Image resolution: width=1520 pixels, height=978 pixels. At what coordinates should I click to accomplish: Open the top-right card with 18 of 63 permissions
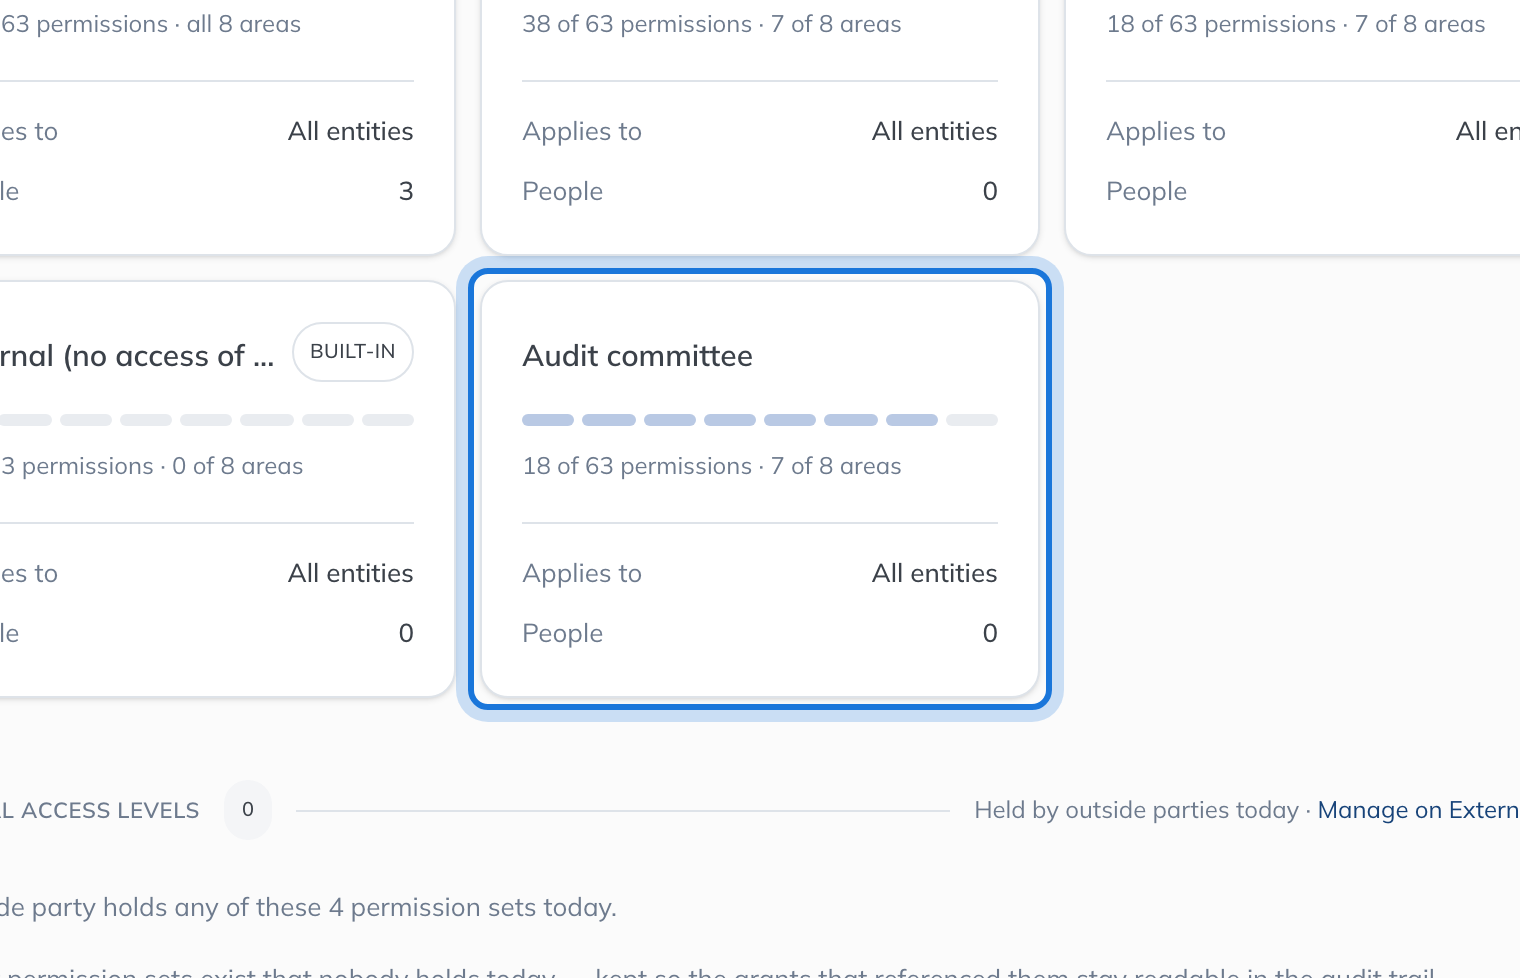coord(1293,127)
